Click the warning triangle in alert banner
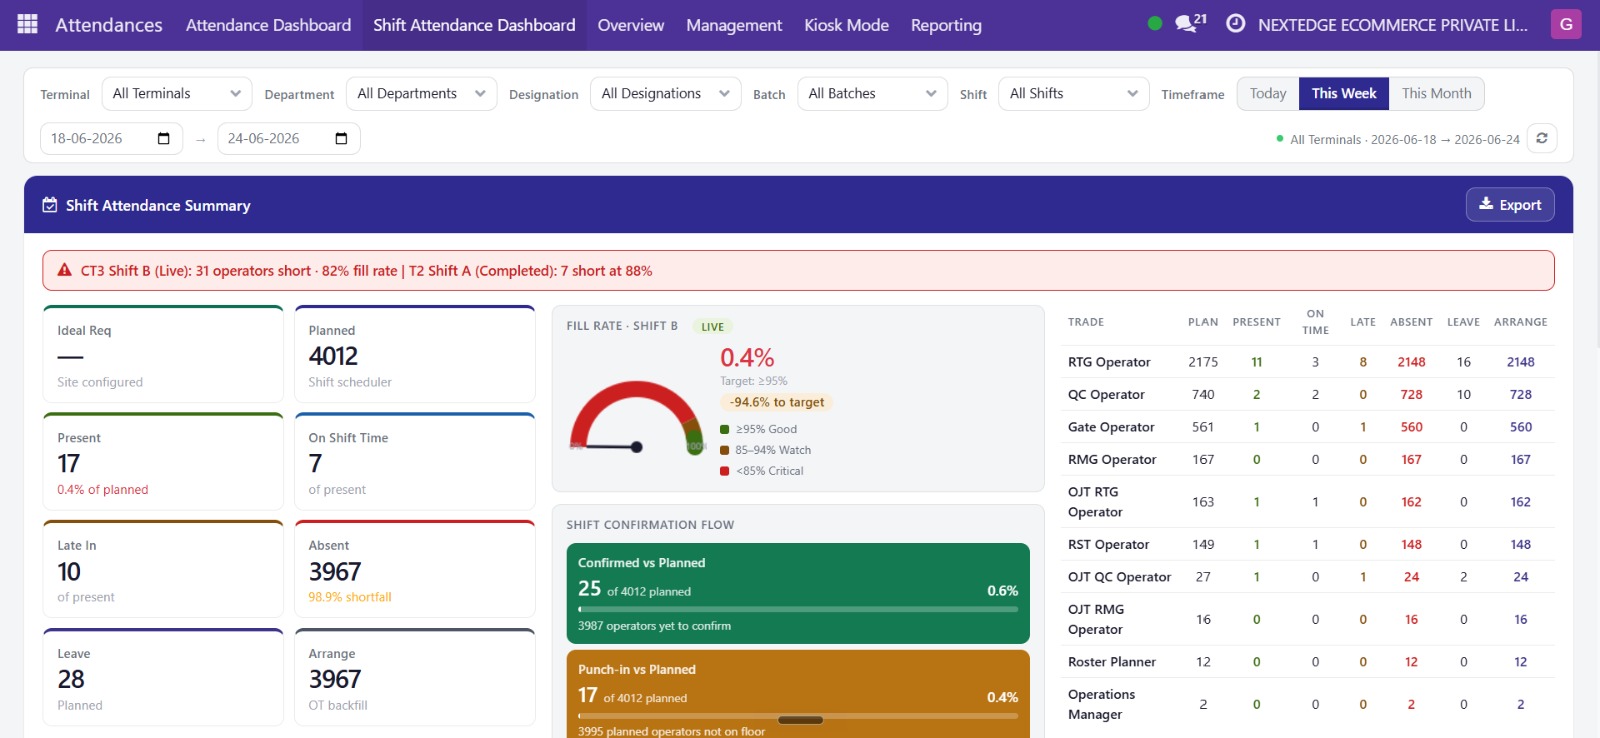Viewport: 1600px width, 738px height. click(65, 270)
